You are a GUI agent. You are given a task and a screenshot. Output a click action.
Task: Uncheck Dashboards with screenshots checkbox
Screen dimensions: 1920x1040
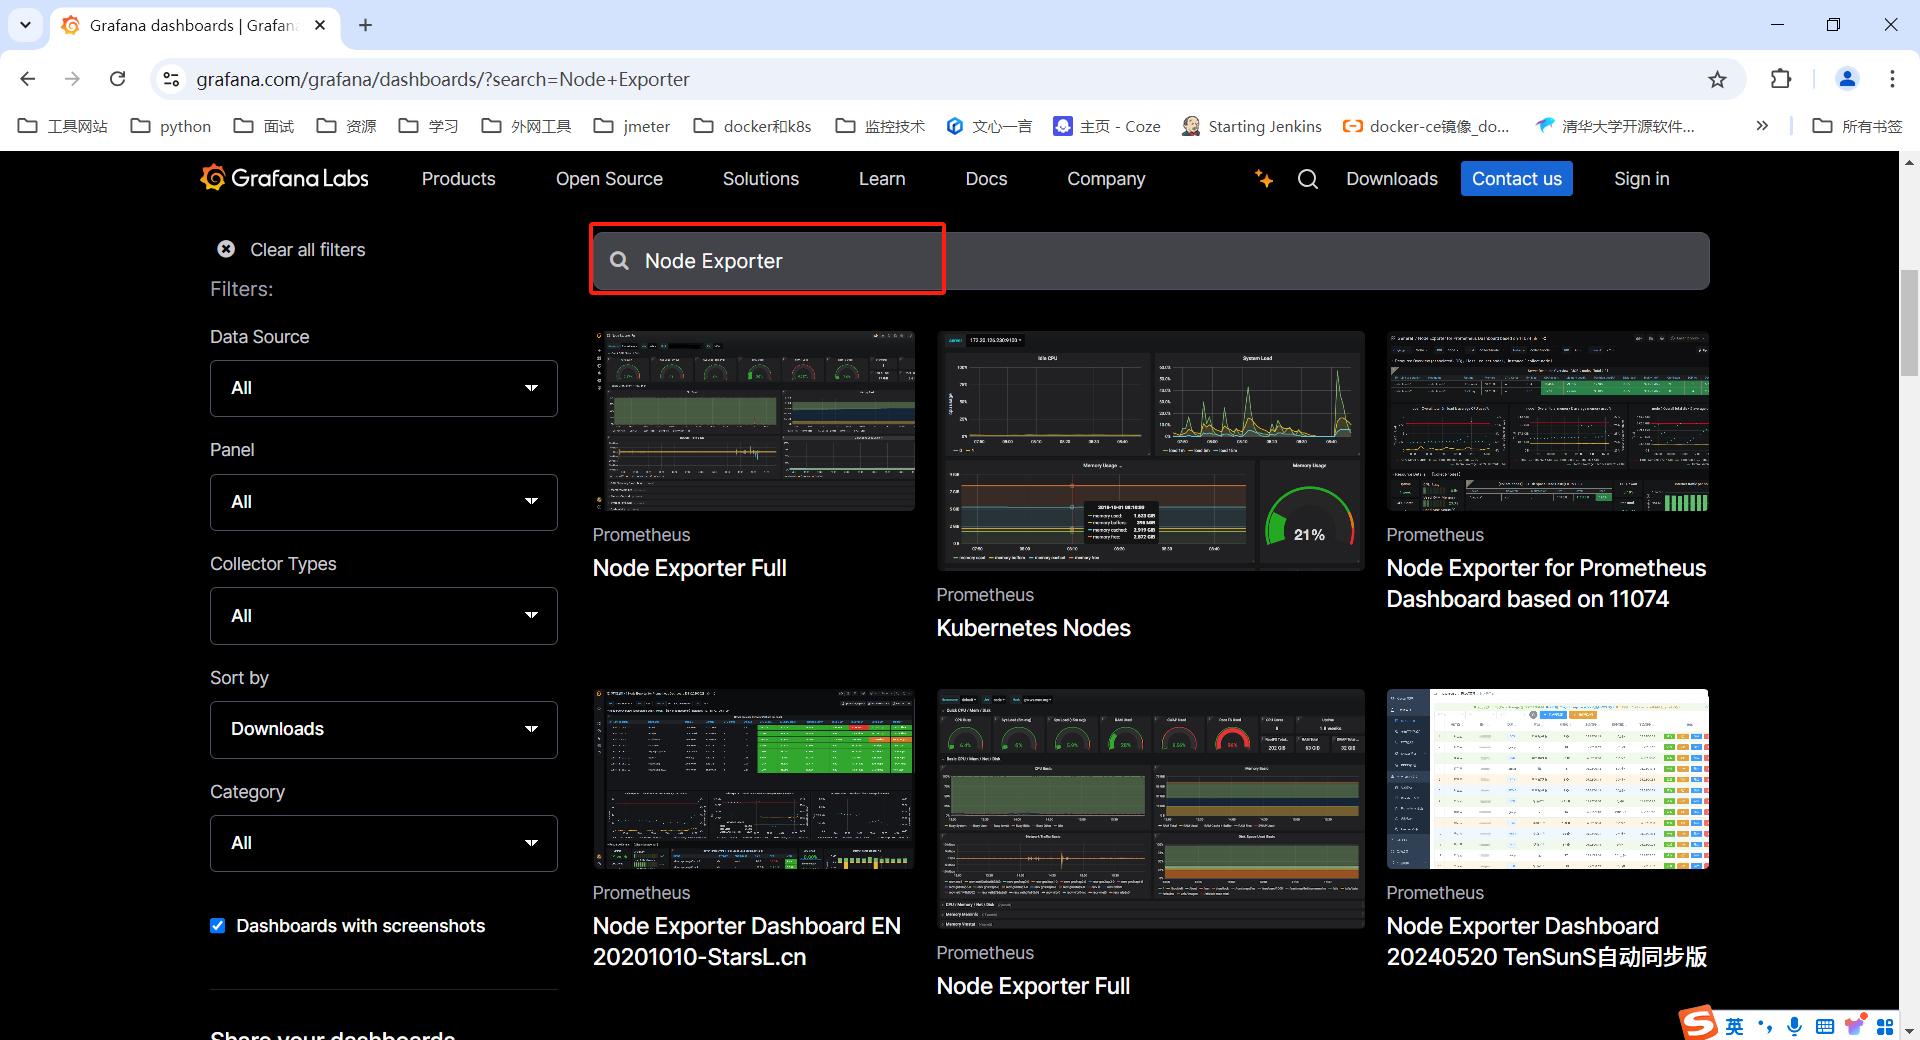point(217,926)
